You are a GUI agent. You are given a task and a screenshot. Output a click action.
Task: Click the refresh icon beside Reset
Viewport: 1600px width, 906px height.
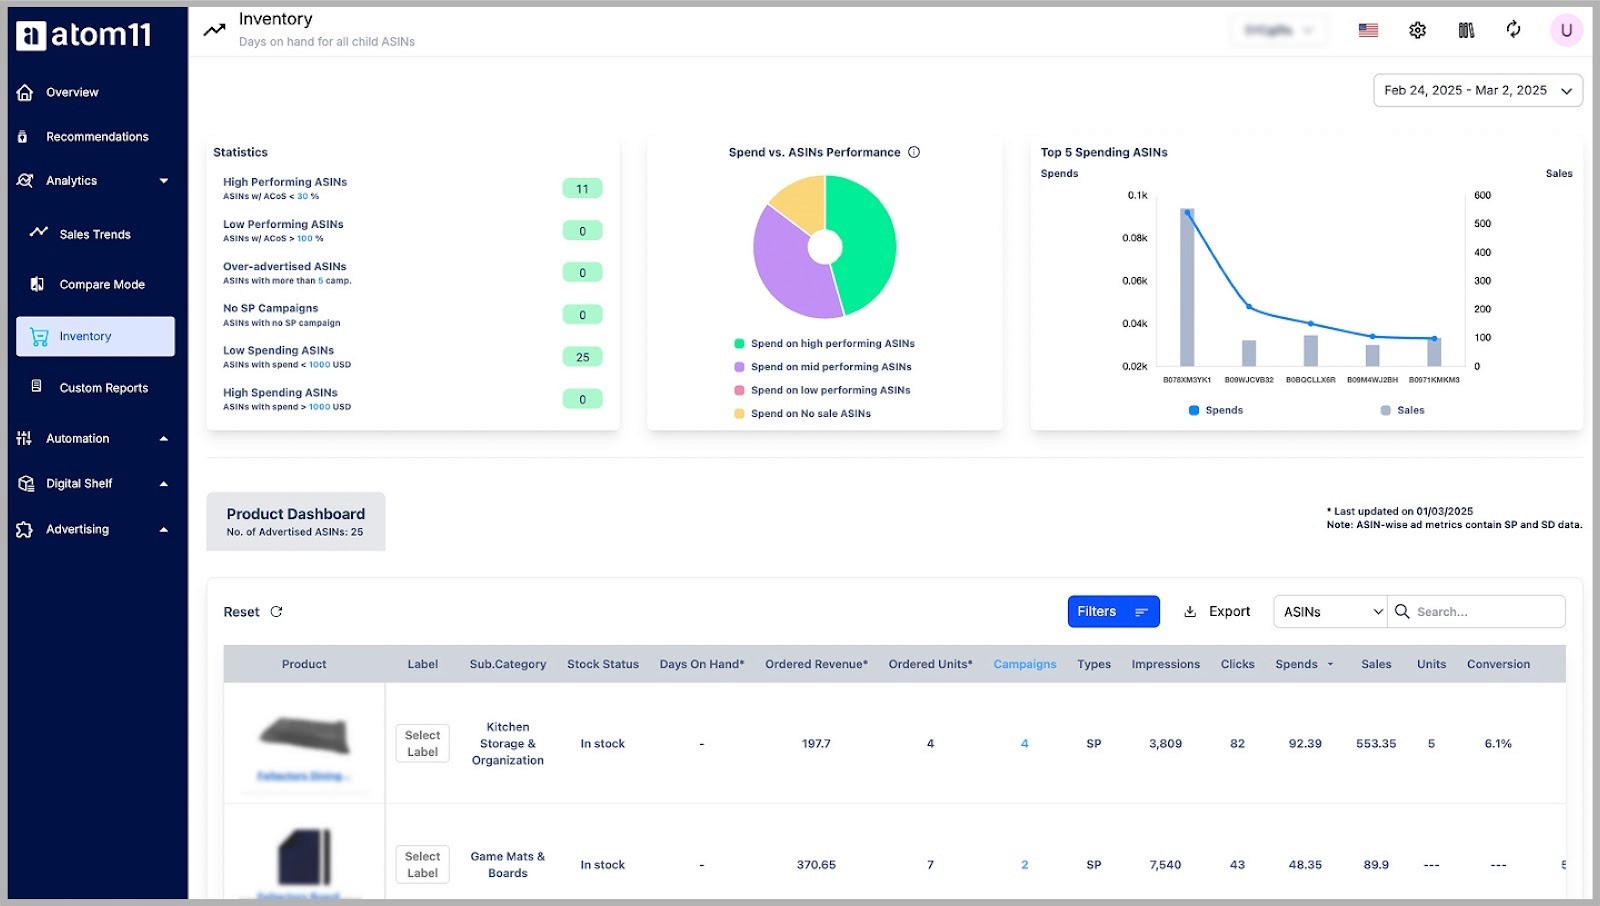click(x=277, y=611)
